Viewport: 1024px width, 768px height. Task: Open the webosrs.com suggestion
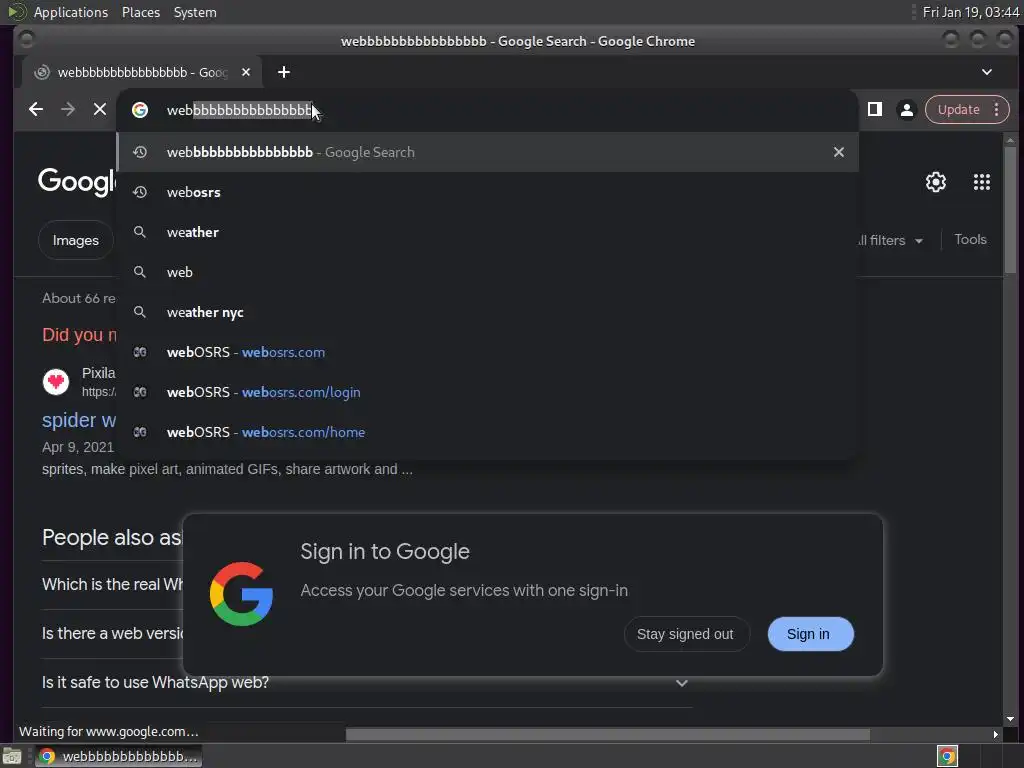tap(487, 352)
